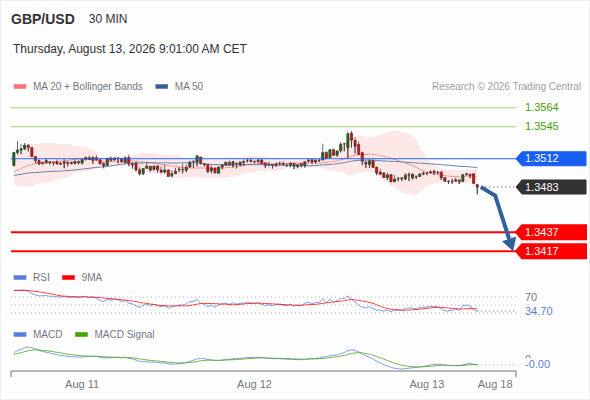Click the MACD value -0.00

click(x=538, y=364)
